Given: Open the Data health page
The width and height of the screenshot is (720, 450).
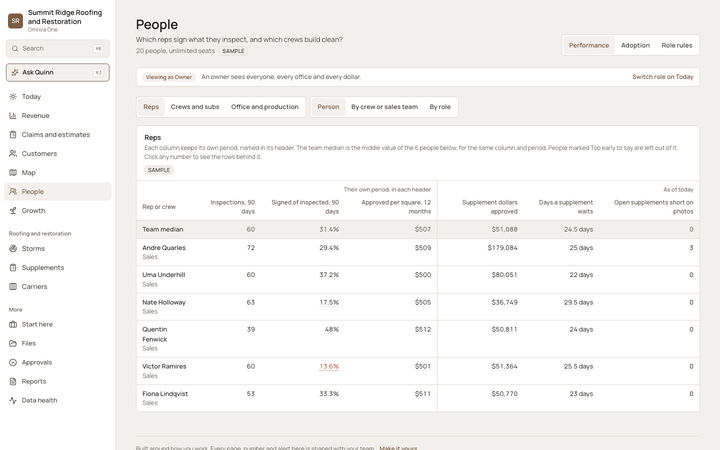Looking at the screenshot, I should point(57,400).
